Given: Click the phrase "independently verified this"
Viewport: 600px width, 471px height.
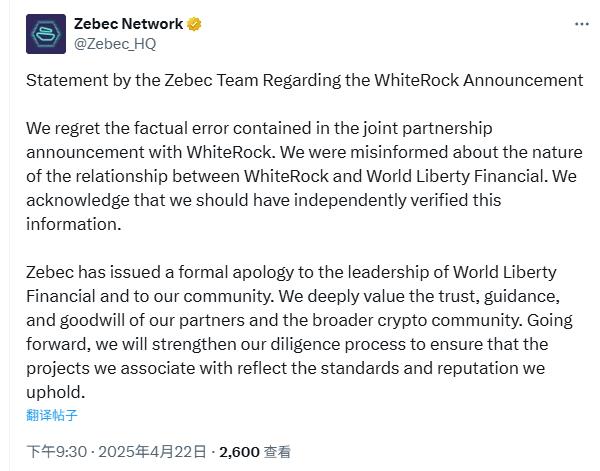Looking at the screenshot, I should point(398,200).
